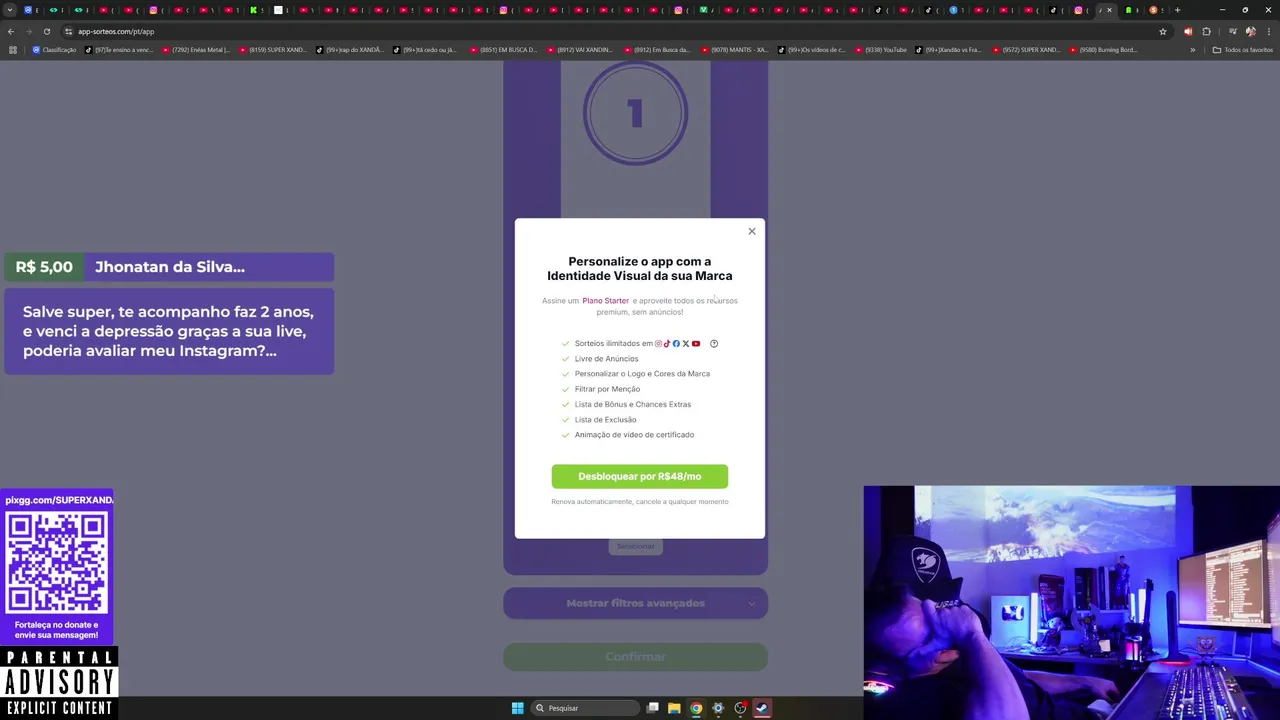Expand Mostrar filtros avançados section
Viewport: 1280px width, 720px height.
[x=635, y=603]
